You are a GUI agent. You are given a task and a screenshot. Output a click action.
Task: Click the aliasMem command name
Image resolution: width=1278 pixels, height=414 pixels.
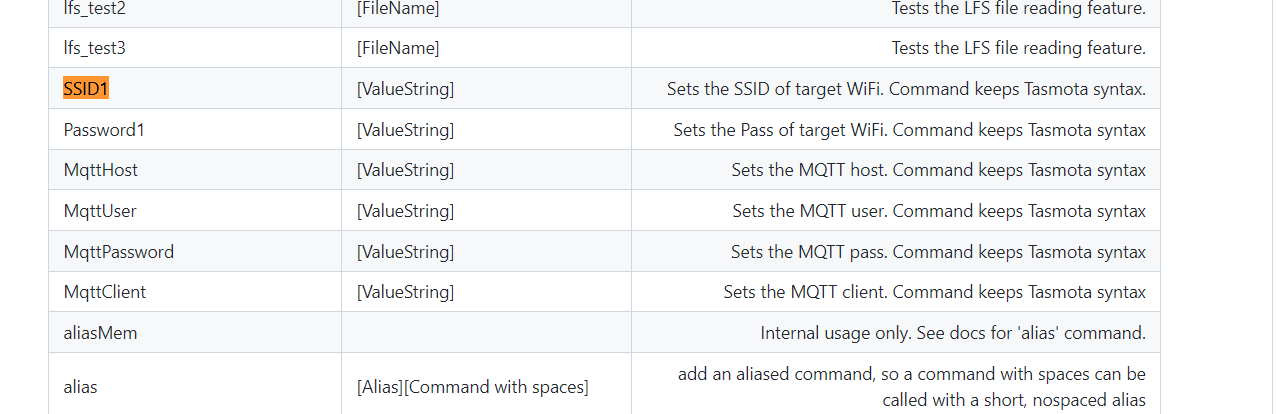coord(100,333)
